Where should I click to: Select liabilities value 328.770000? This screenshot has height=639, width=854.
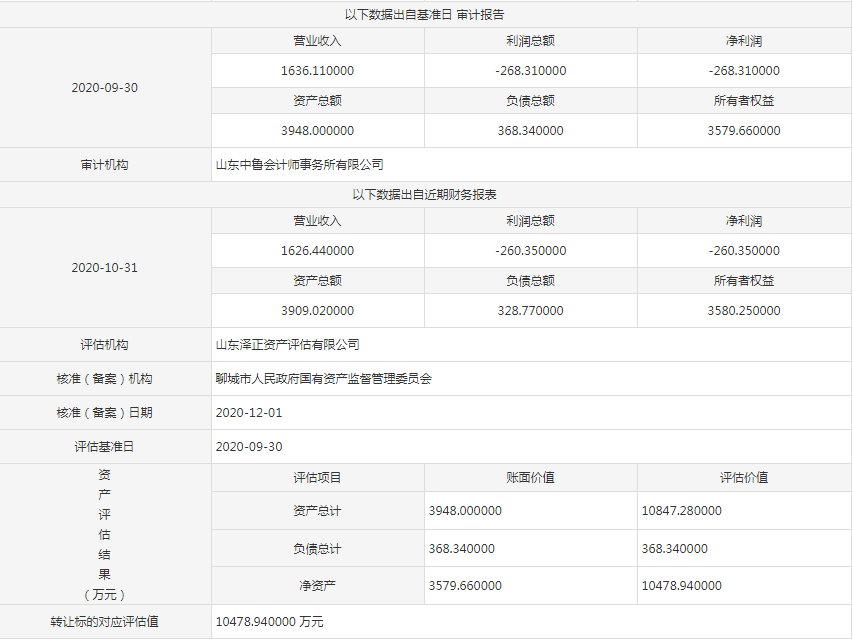pyautogui.click(x=530, y=311)
